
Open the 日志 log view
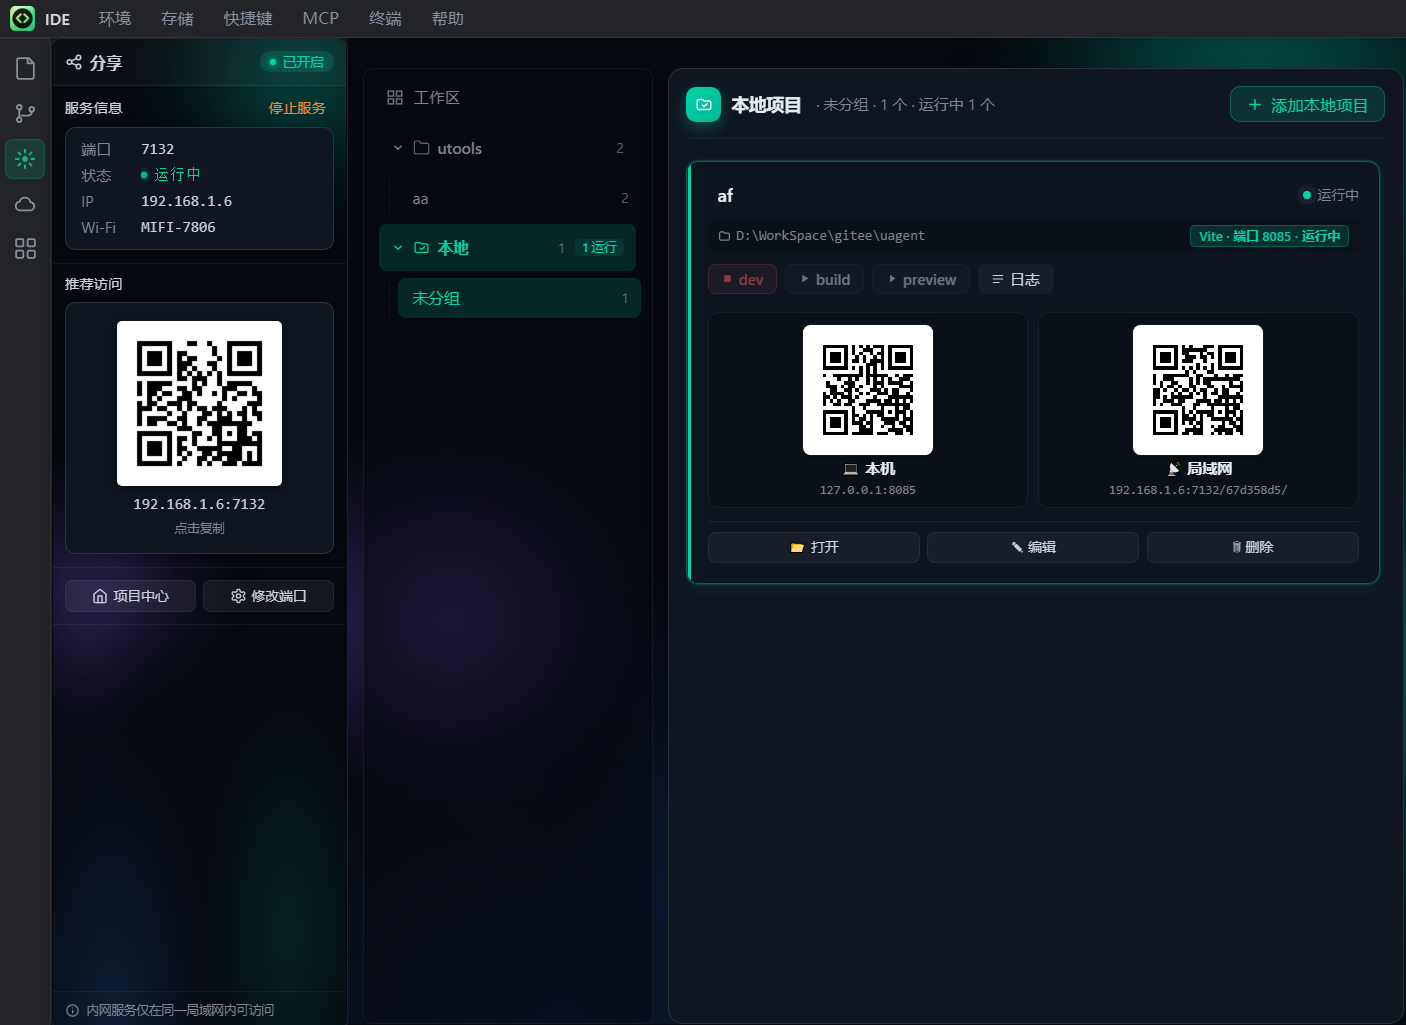(x=1015, y=279)
